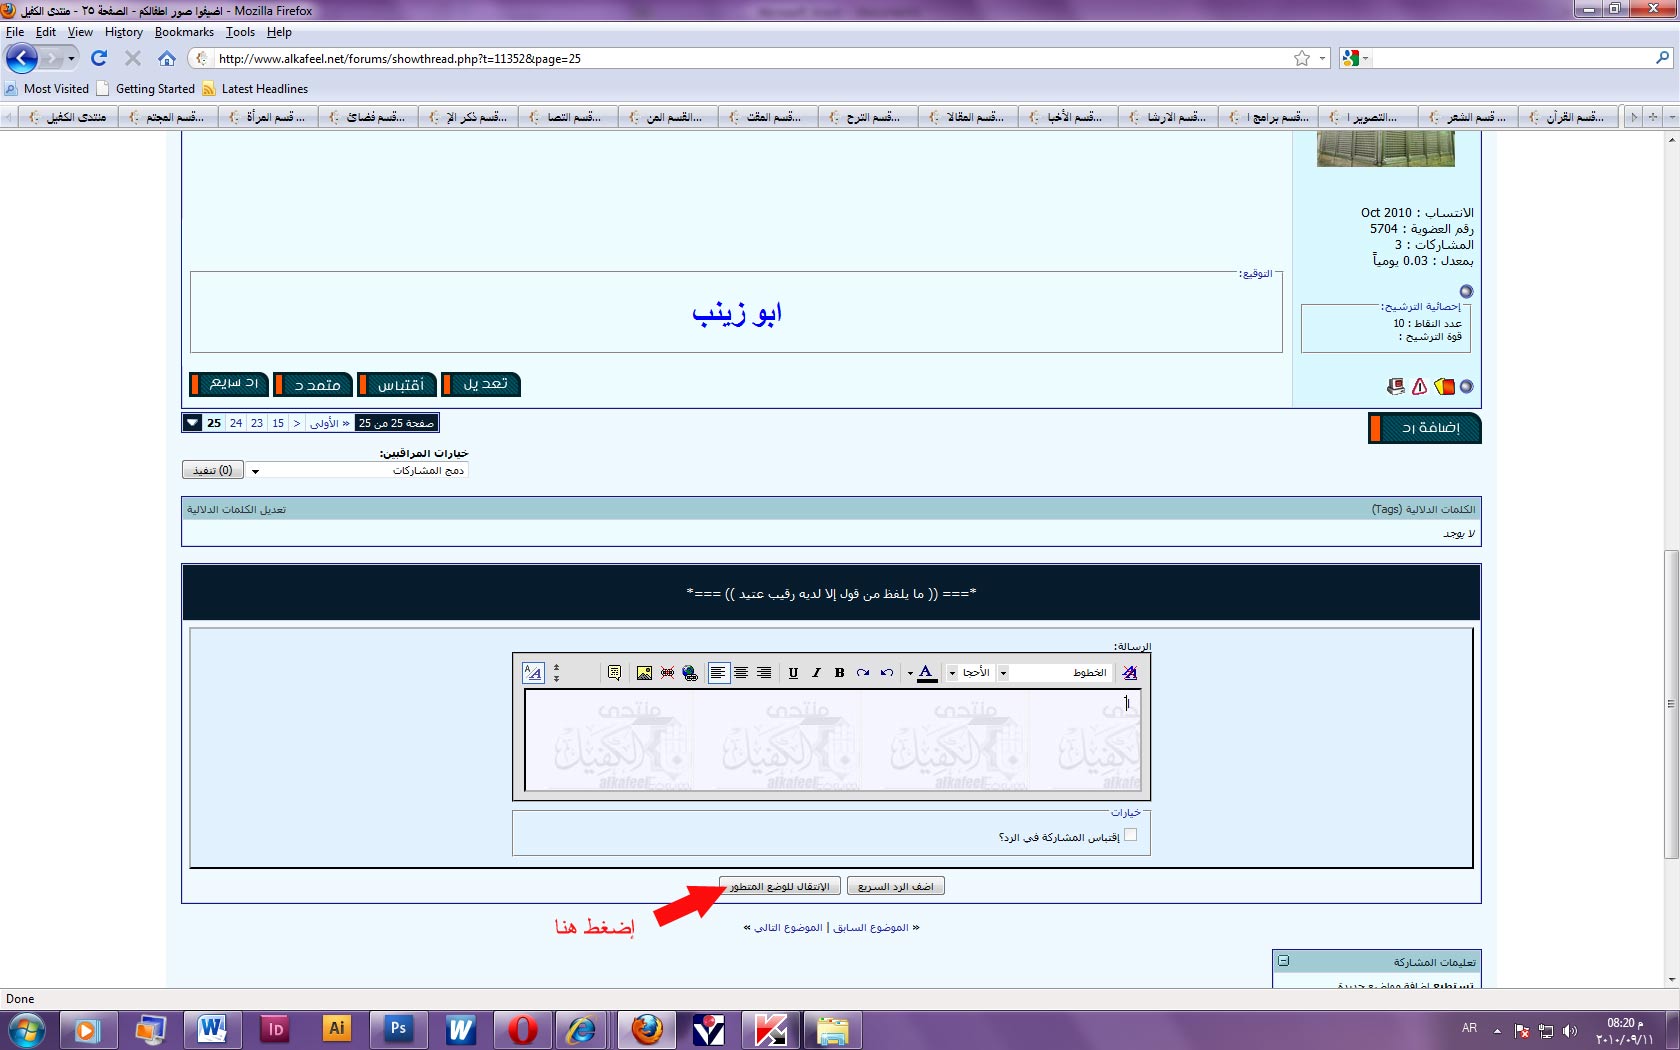Switch editor mode with the A/A toggle
The height and width of the screenshot is (1050, 1680).
click(x=533, y=673)
